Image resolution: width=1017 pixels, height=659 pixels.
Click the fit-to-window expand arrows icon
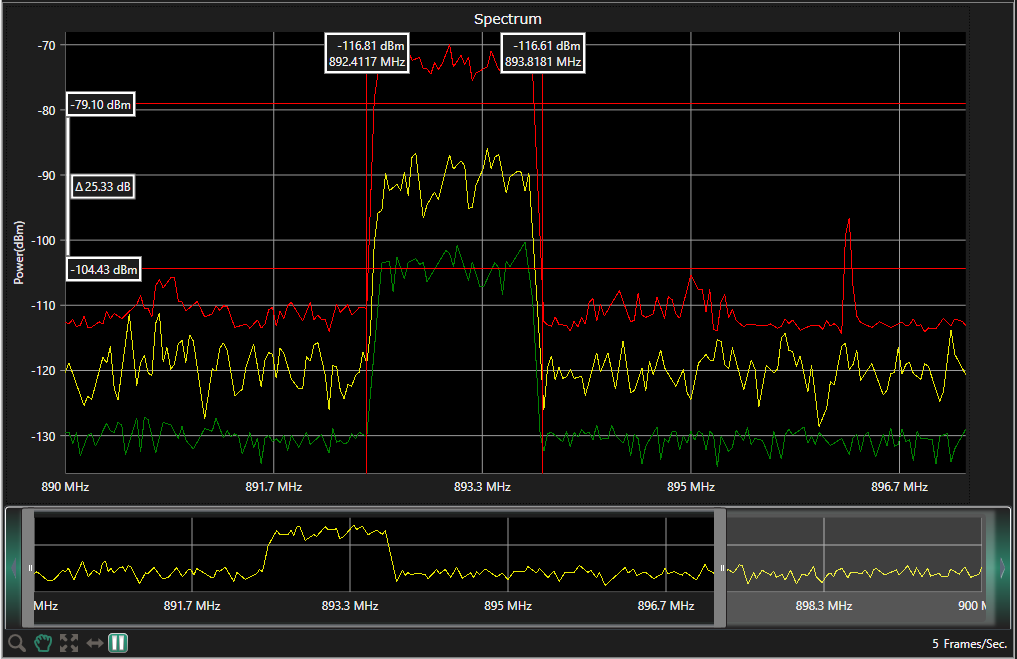[x=68, y=643]
